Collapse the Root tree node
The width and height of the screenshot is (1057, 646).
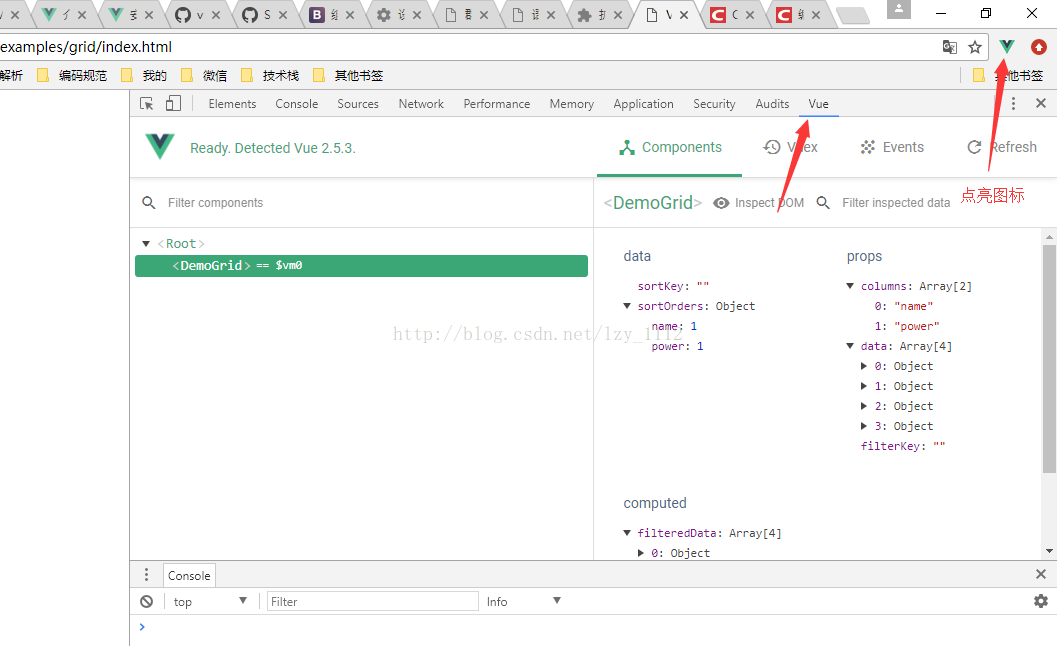coord(146,243)
